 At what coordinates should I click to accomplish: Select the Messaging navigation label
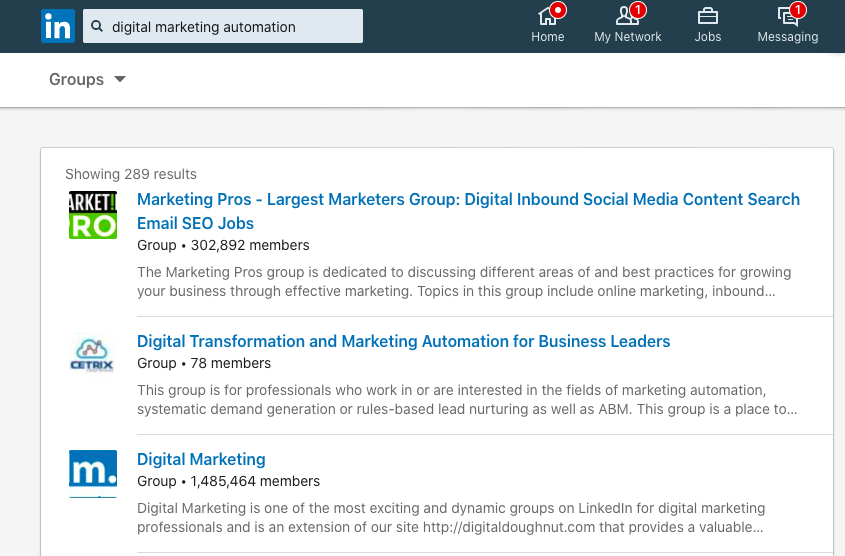pyautogui.click(x=787, y=37)
